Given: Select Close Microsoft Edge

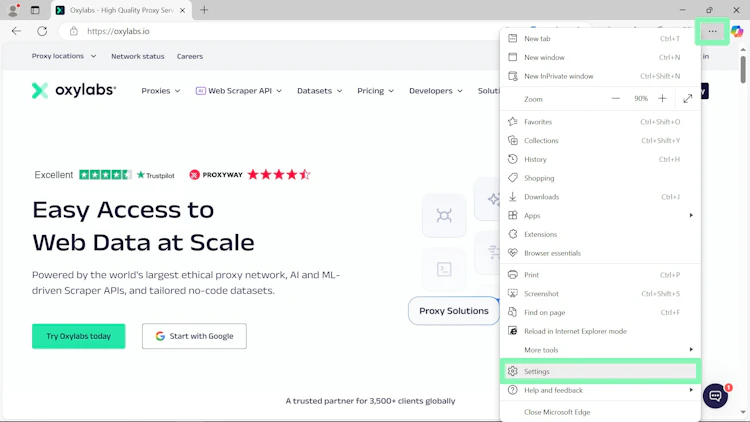Looking at the screenshot, I should (600, 412).
